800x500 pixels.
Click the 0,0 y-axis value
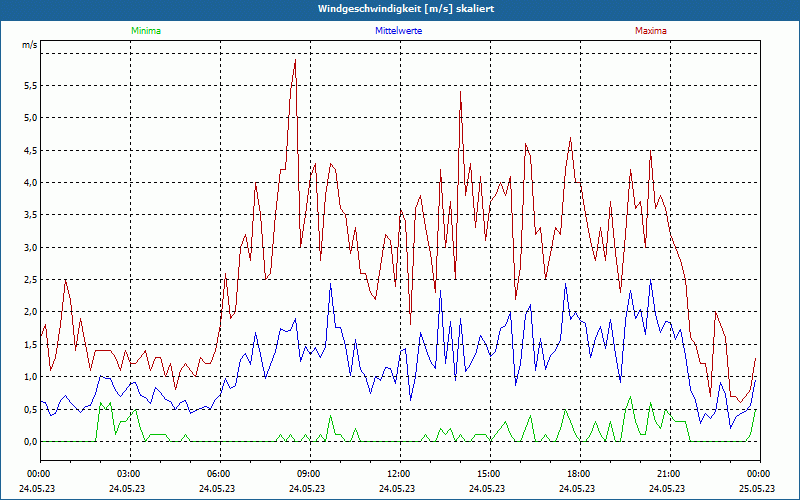pos(31,441)
